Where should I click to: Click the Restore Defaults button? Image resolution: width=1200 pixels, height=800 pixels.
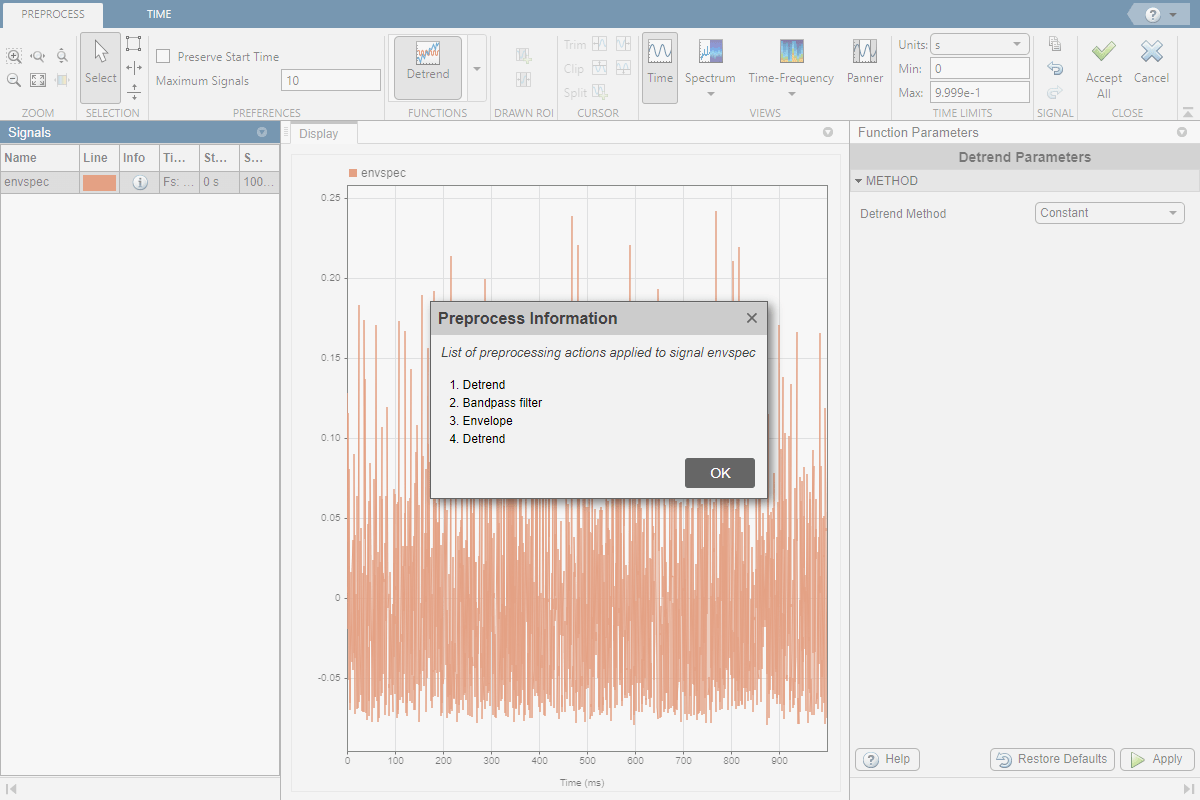coord(1052,759)
